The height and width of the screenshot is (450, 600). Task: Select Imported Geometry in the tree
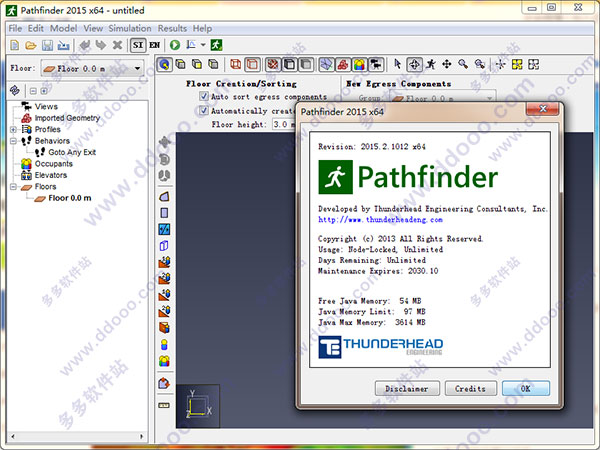(67, 118)
